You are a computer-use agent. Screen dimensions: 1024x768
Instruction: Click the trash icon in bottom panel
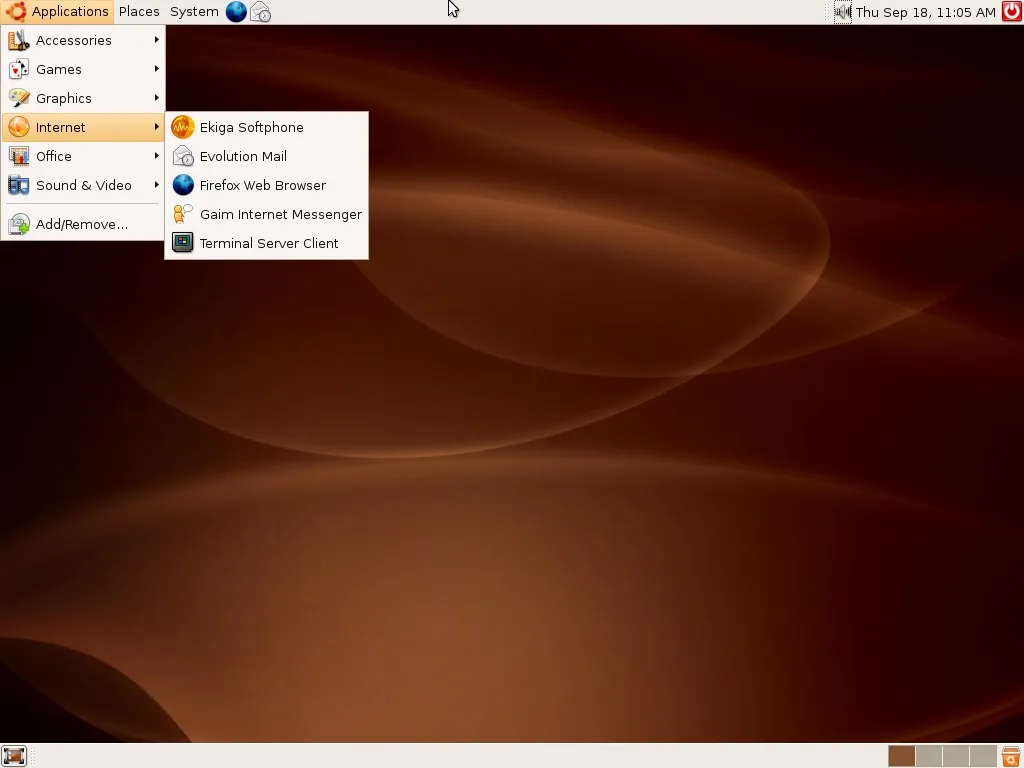[1011, 756]
